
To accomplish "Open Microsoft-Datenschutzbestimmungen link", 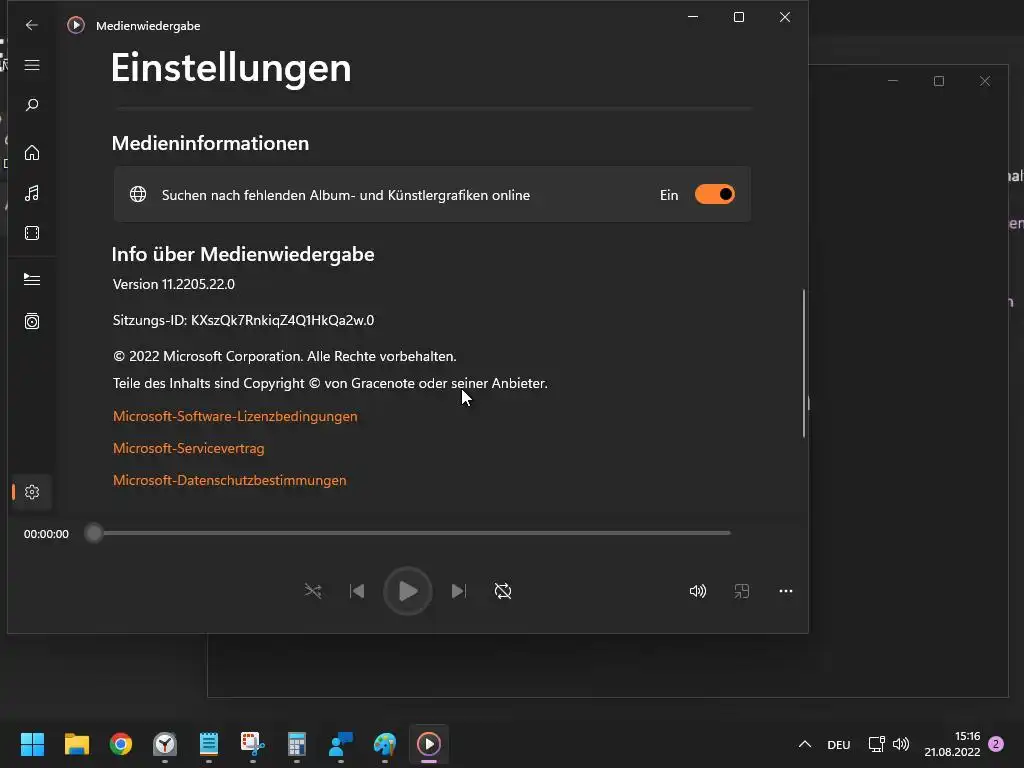I will pyautogui.click(x=229, y=480).
